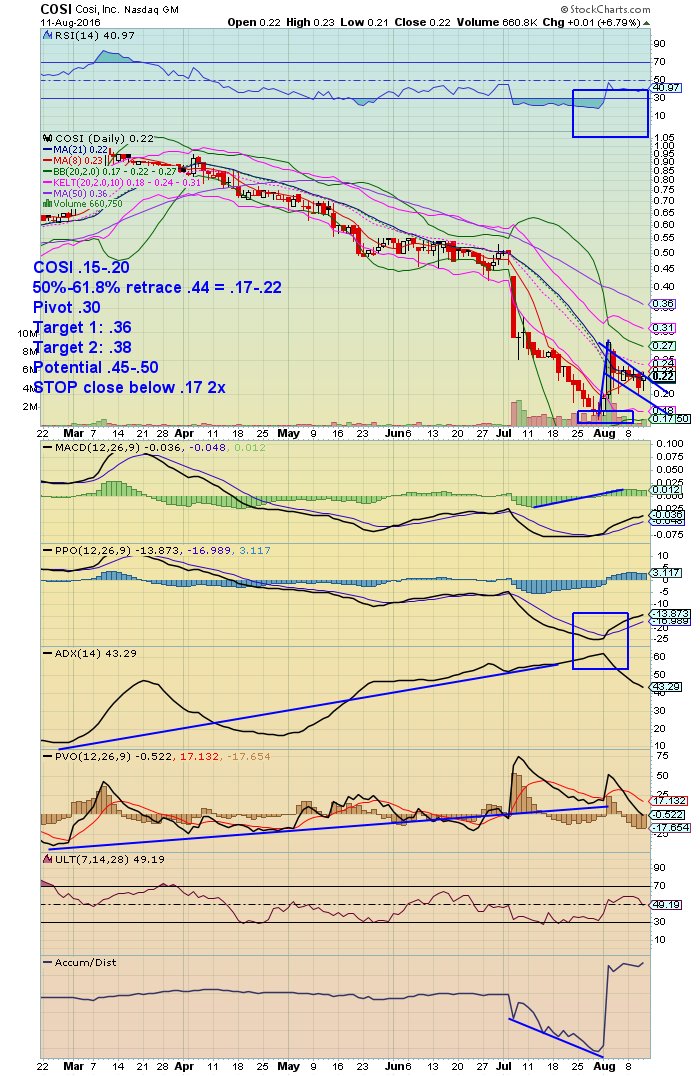Click the up-arrow icon after Chg percentage
The width and height of the screenshot is (700, 1076).
646,23
